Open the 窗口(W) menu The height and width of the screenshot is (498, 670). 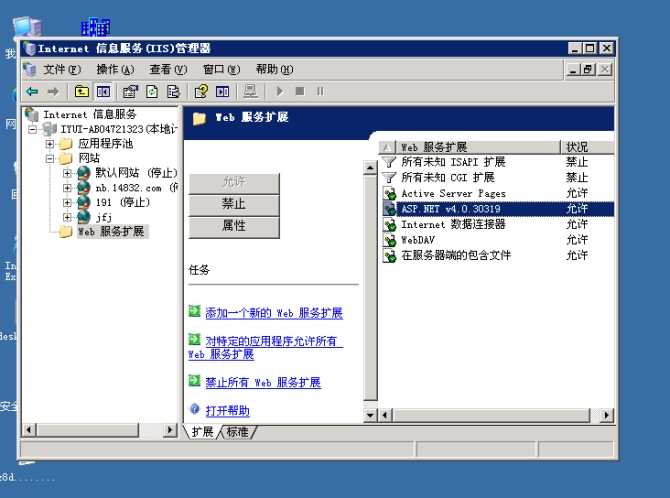coord(221,69)
